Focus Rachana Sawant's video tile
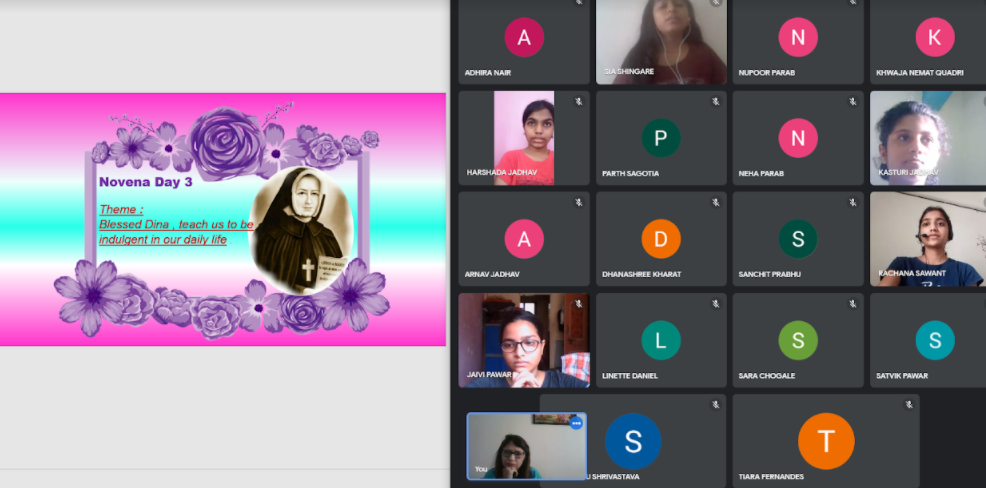 [x=927, y=238]
